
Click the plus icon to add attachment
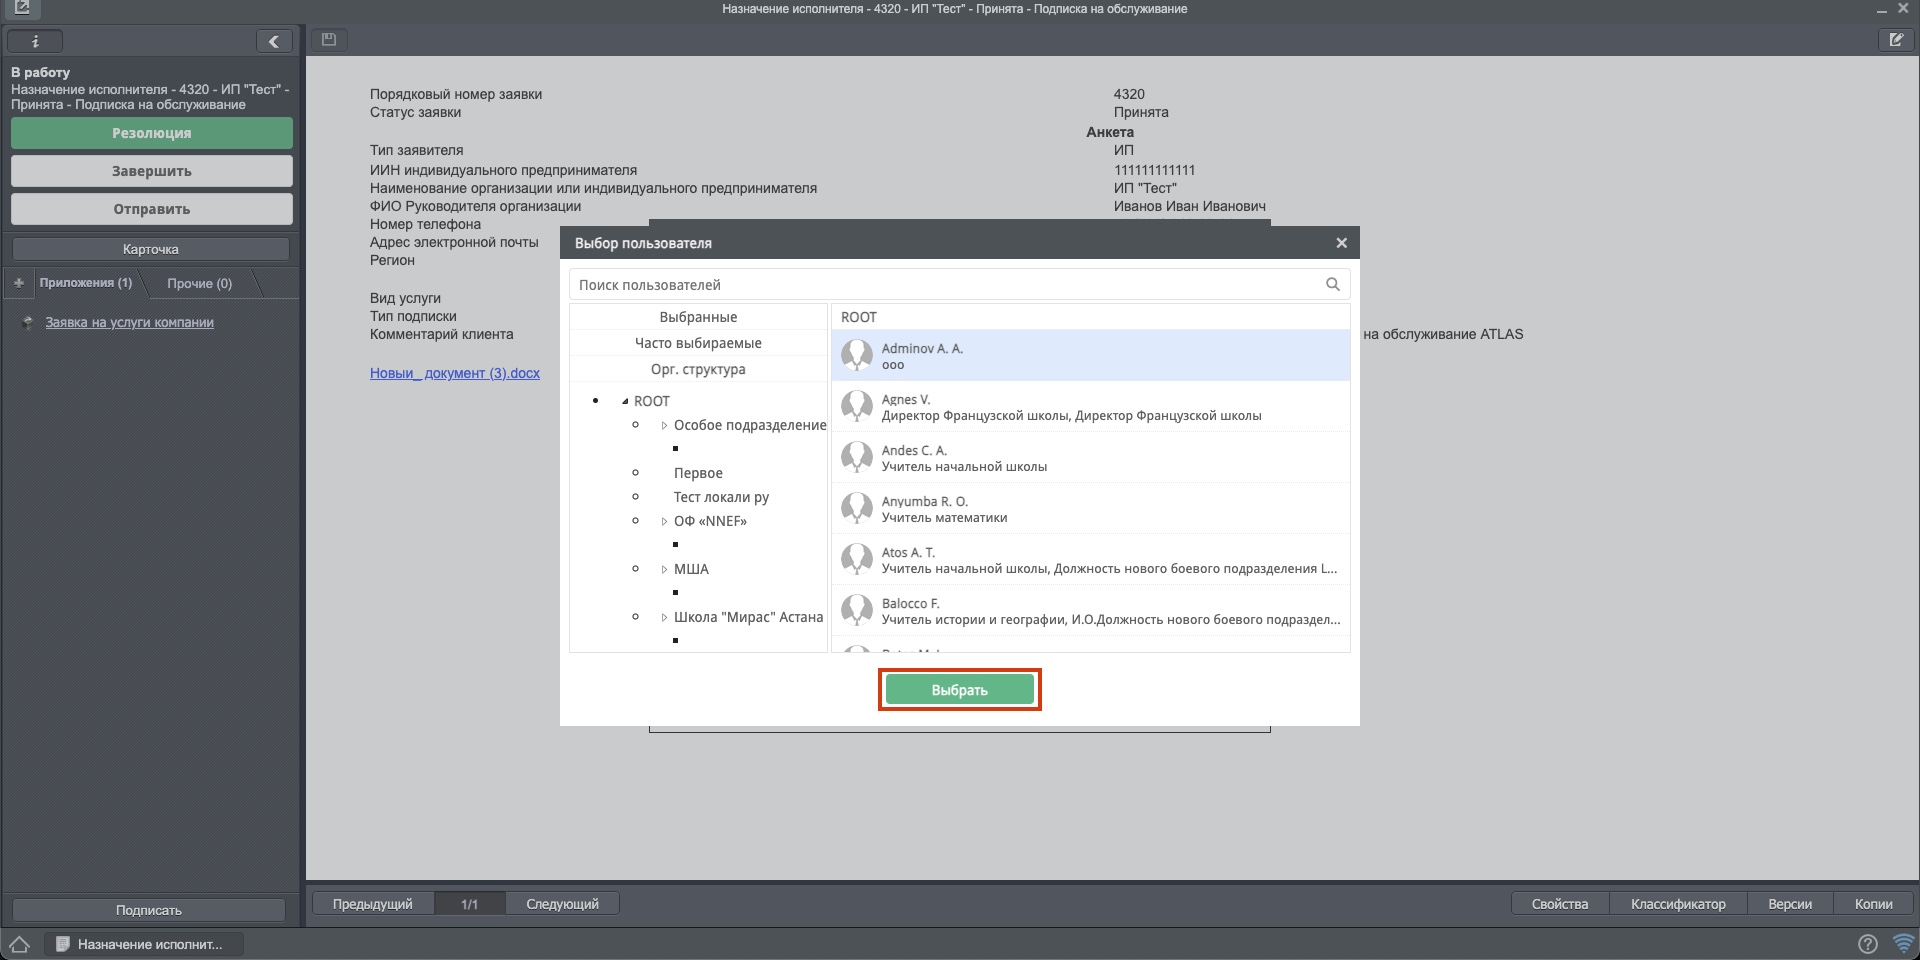point(18,283)
